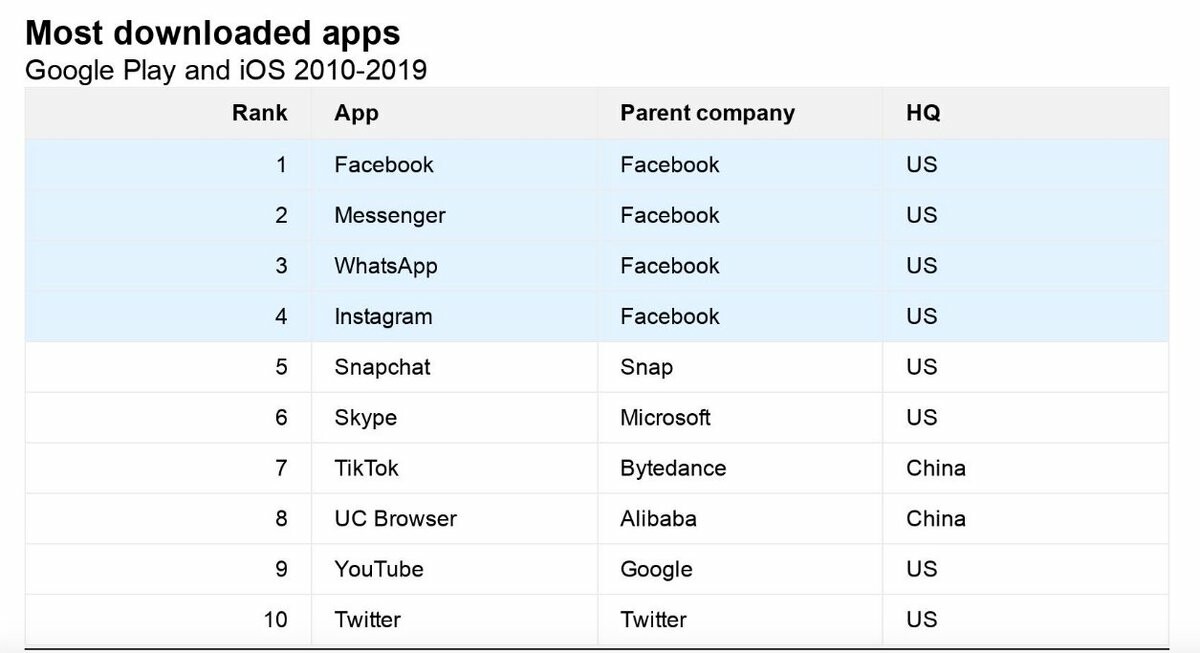Click the HQ column header
The image size is (1200, 653).
pyautogui.click(x=923, y=113)
